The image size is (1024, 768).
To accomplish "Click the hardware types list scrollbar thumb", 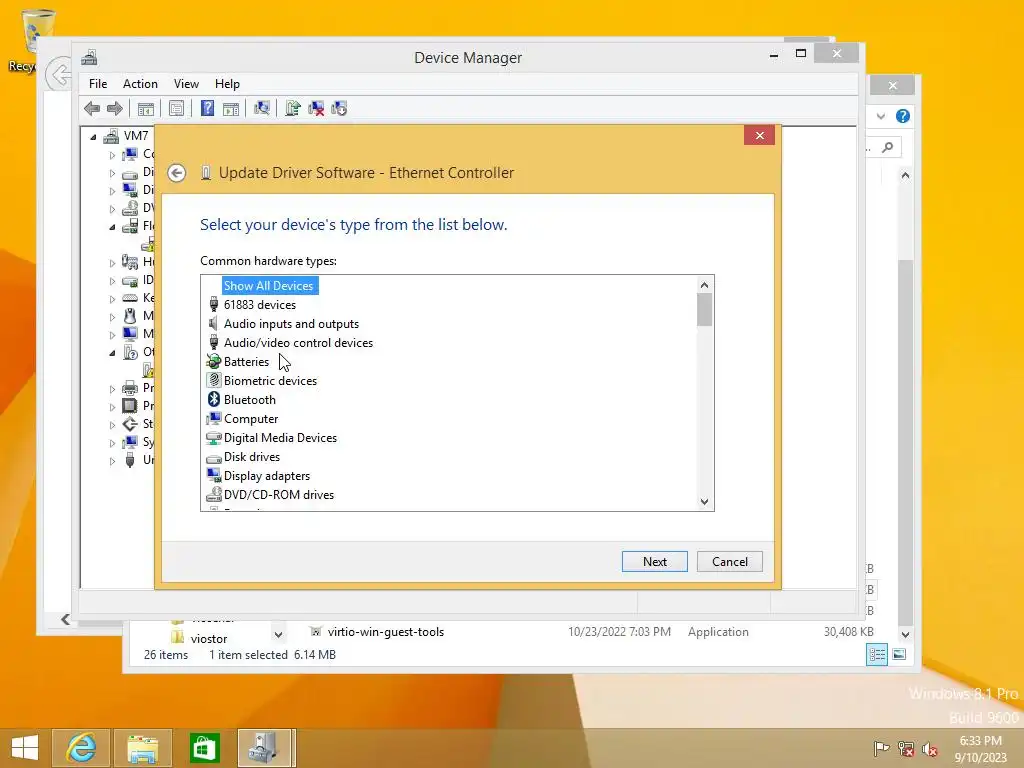I will [x=704, y=310].
